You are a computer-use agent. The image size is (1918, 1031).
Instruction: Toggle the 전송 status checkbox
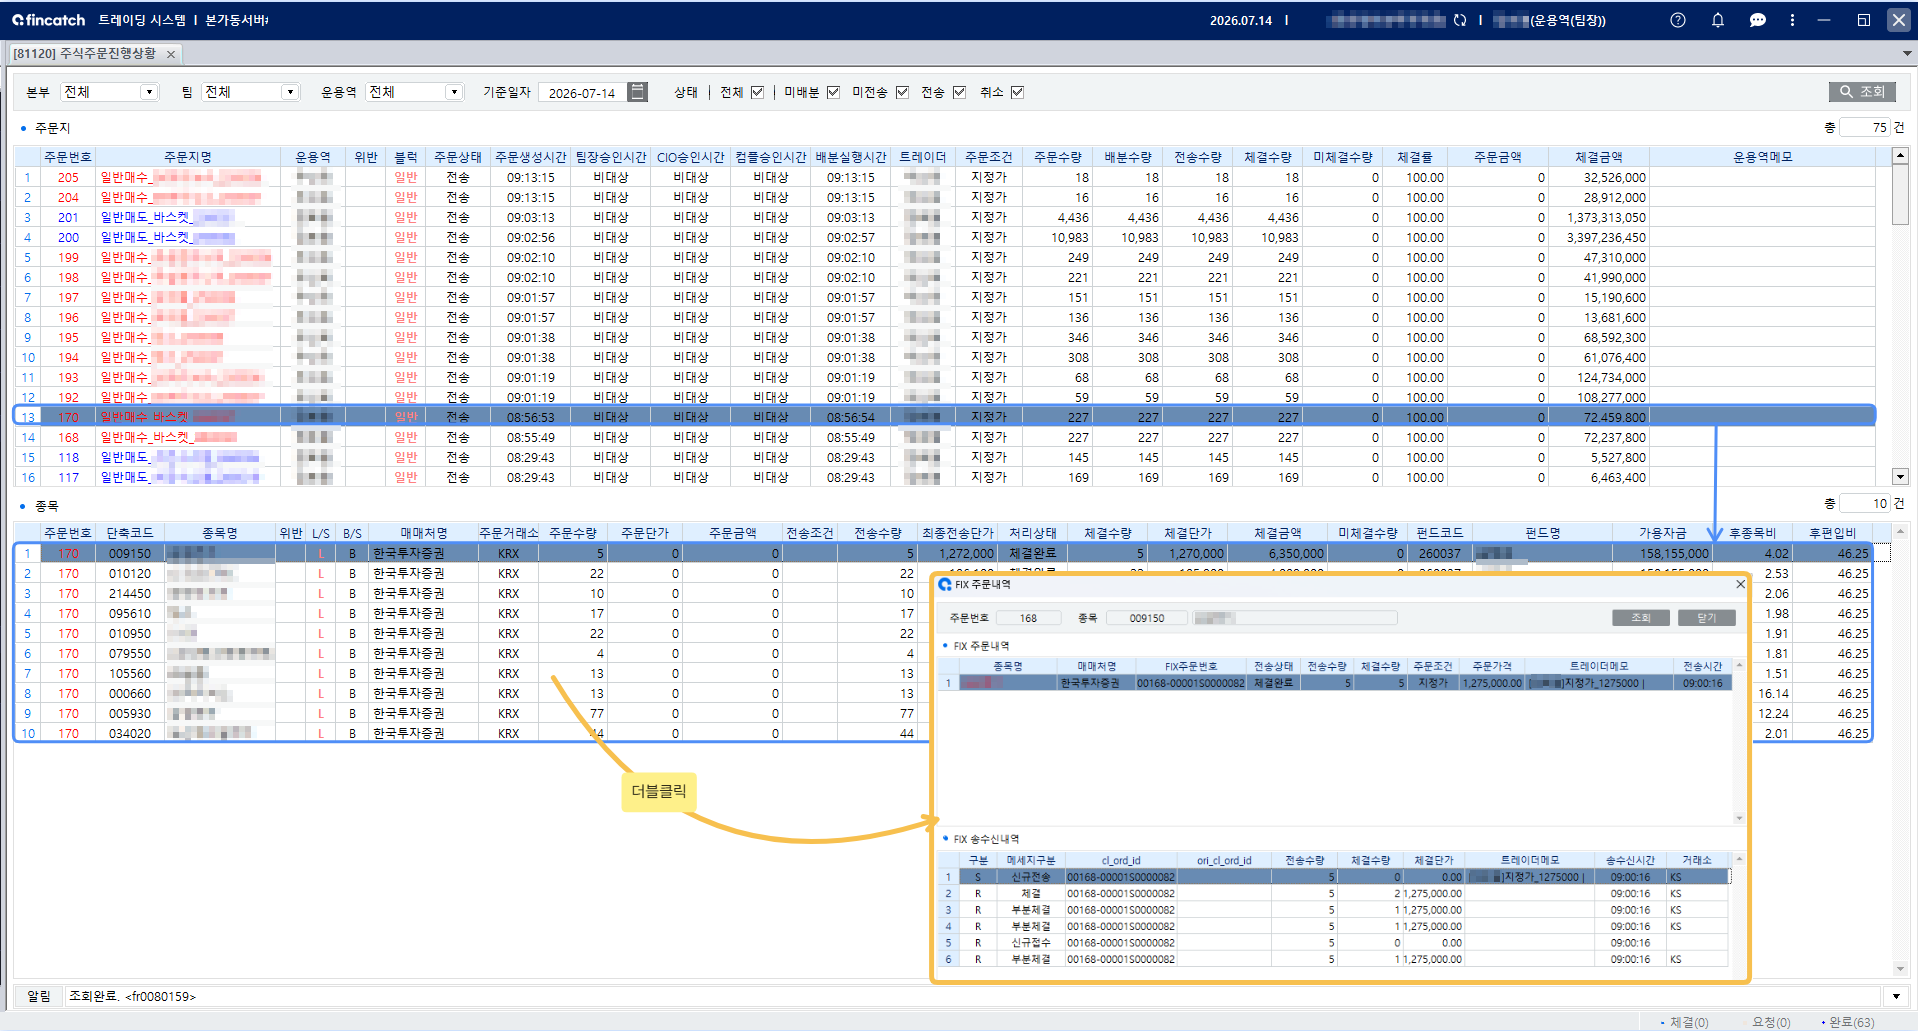(x=959, y=92)
